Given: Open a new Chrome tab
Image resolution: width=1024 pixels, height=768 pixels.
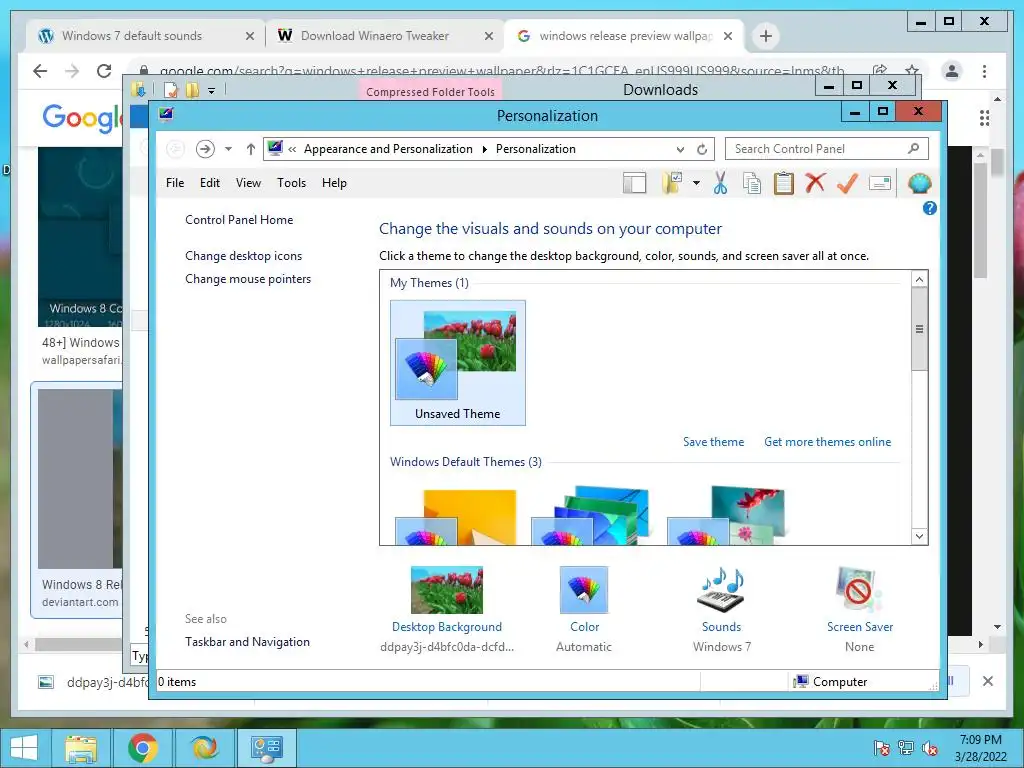Looking at the screenshot, I should click(x=766, y=36).
